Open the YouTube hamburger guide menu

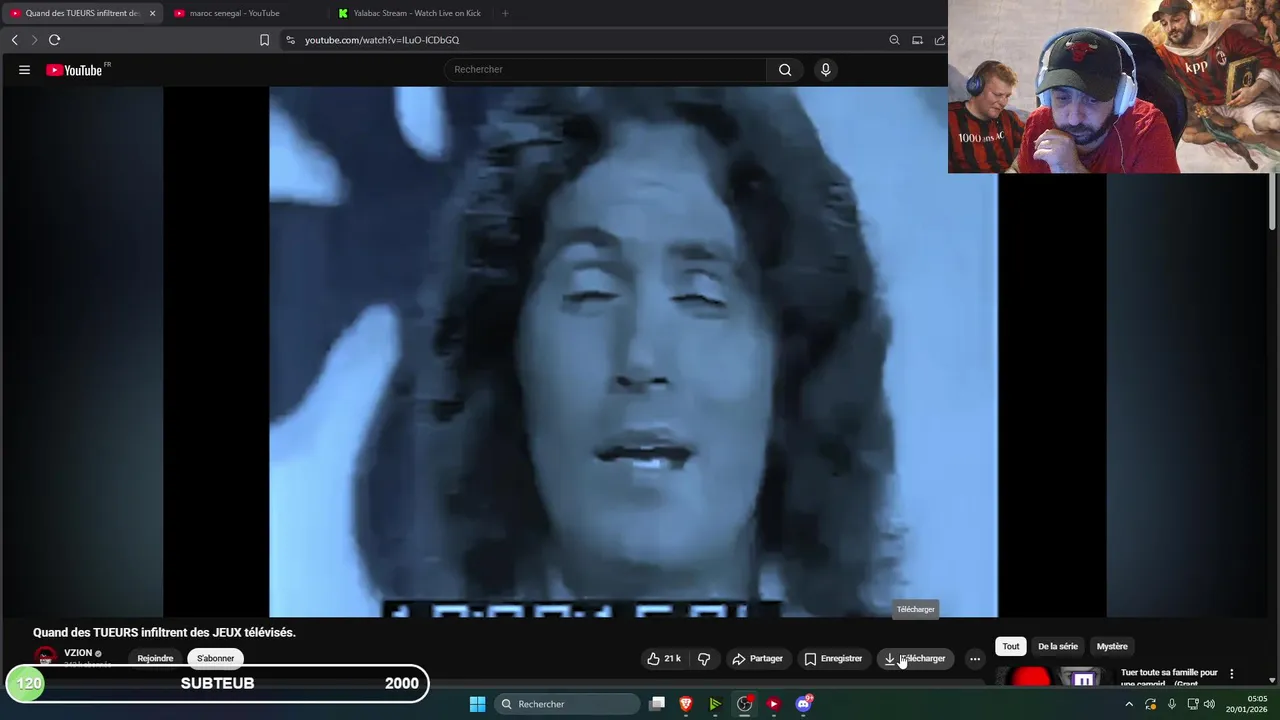(x=24, y=70)
